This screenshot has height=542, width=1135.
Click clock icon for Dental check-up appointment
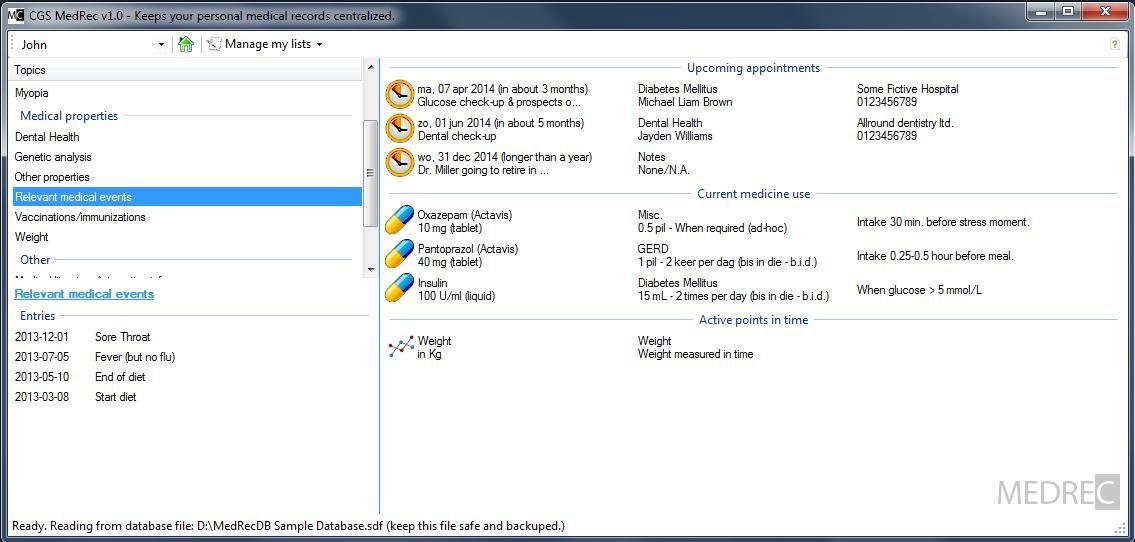point(400,129)
